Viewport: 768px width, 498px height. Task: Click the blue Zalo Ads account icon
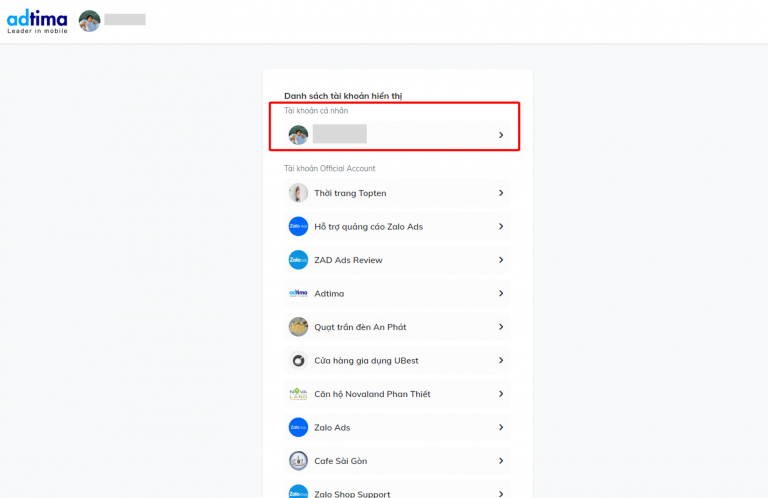[x=298, y=427]
